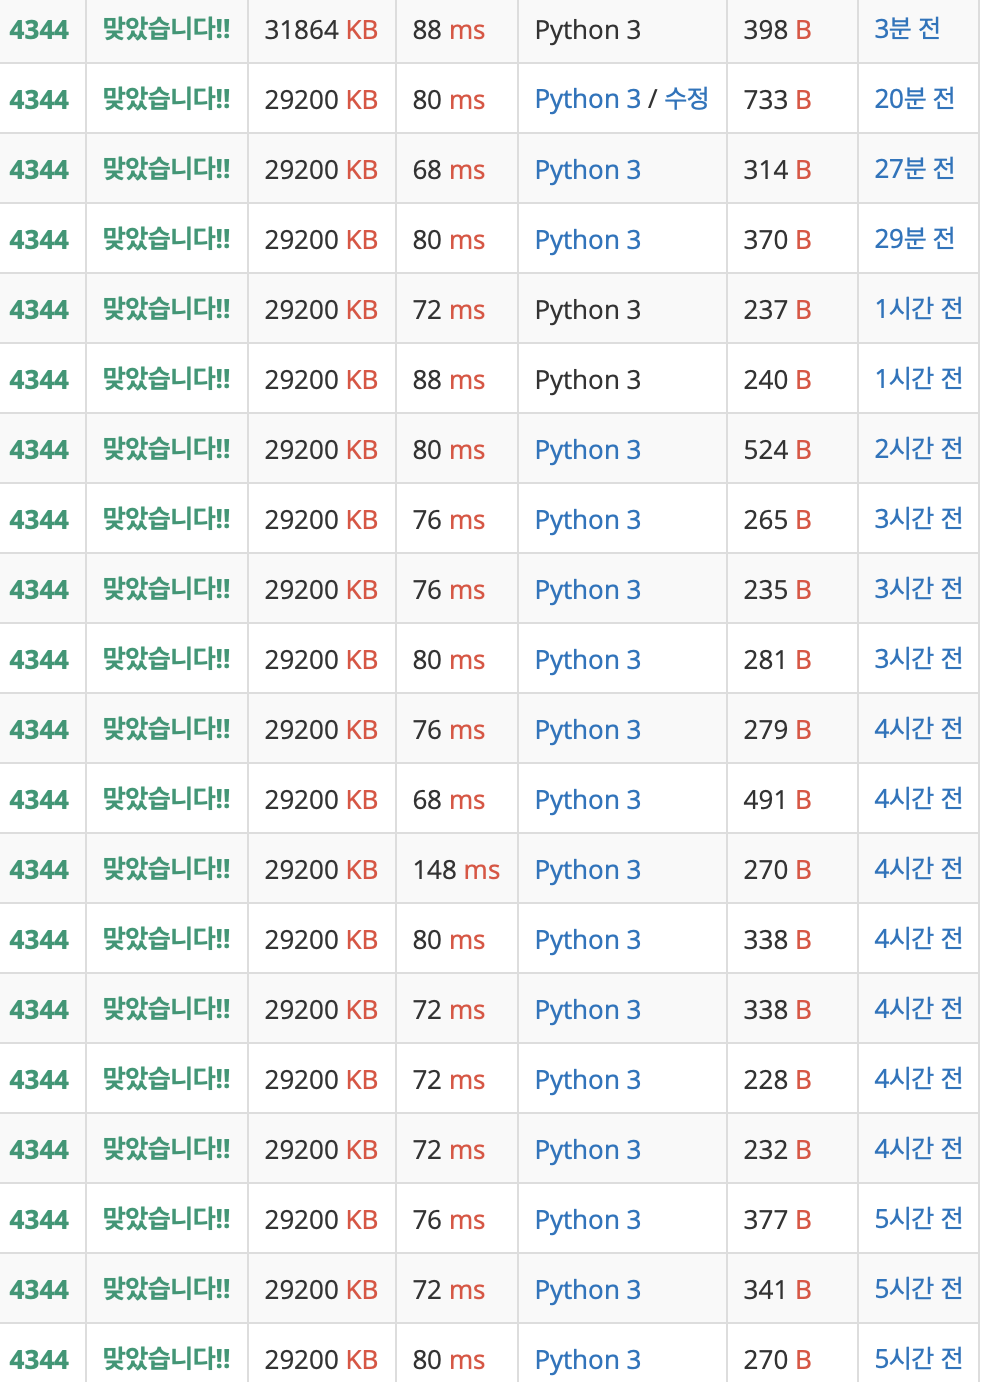Open problem 4344 link in the 232 B row

39,1150
